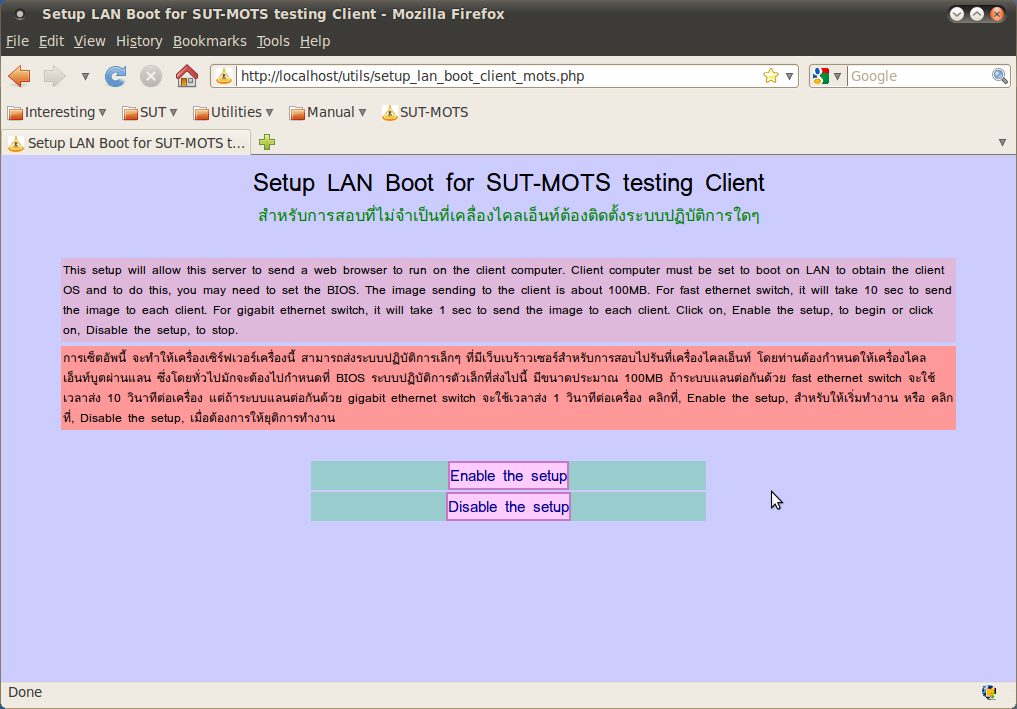Open the SUT-MOTS bookmark
Image resolution: width=1017 pixels, height=709 pixels.
click(x=425, y=112)
